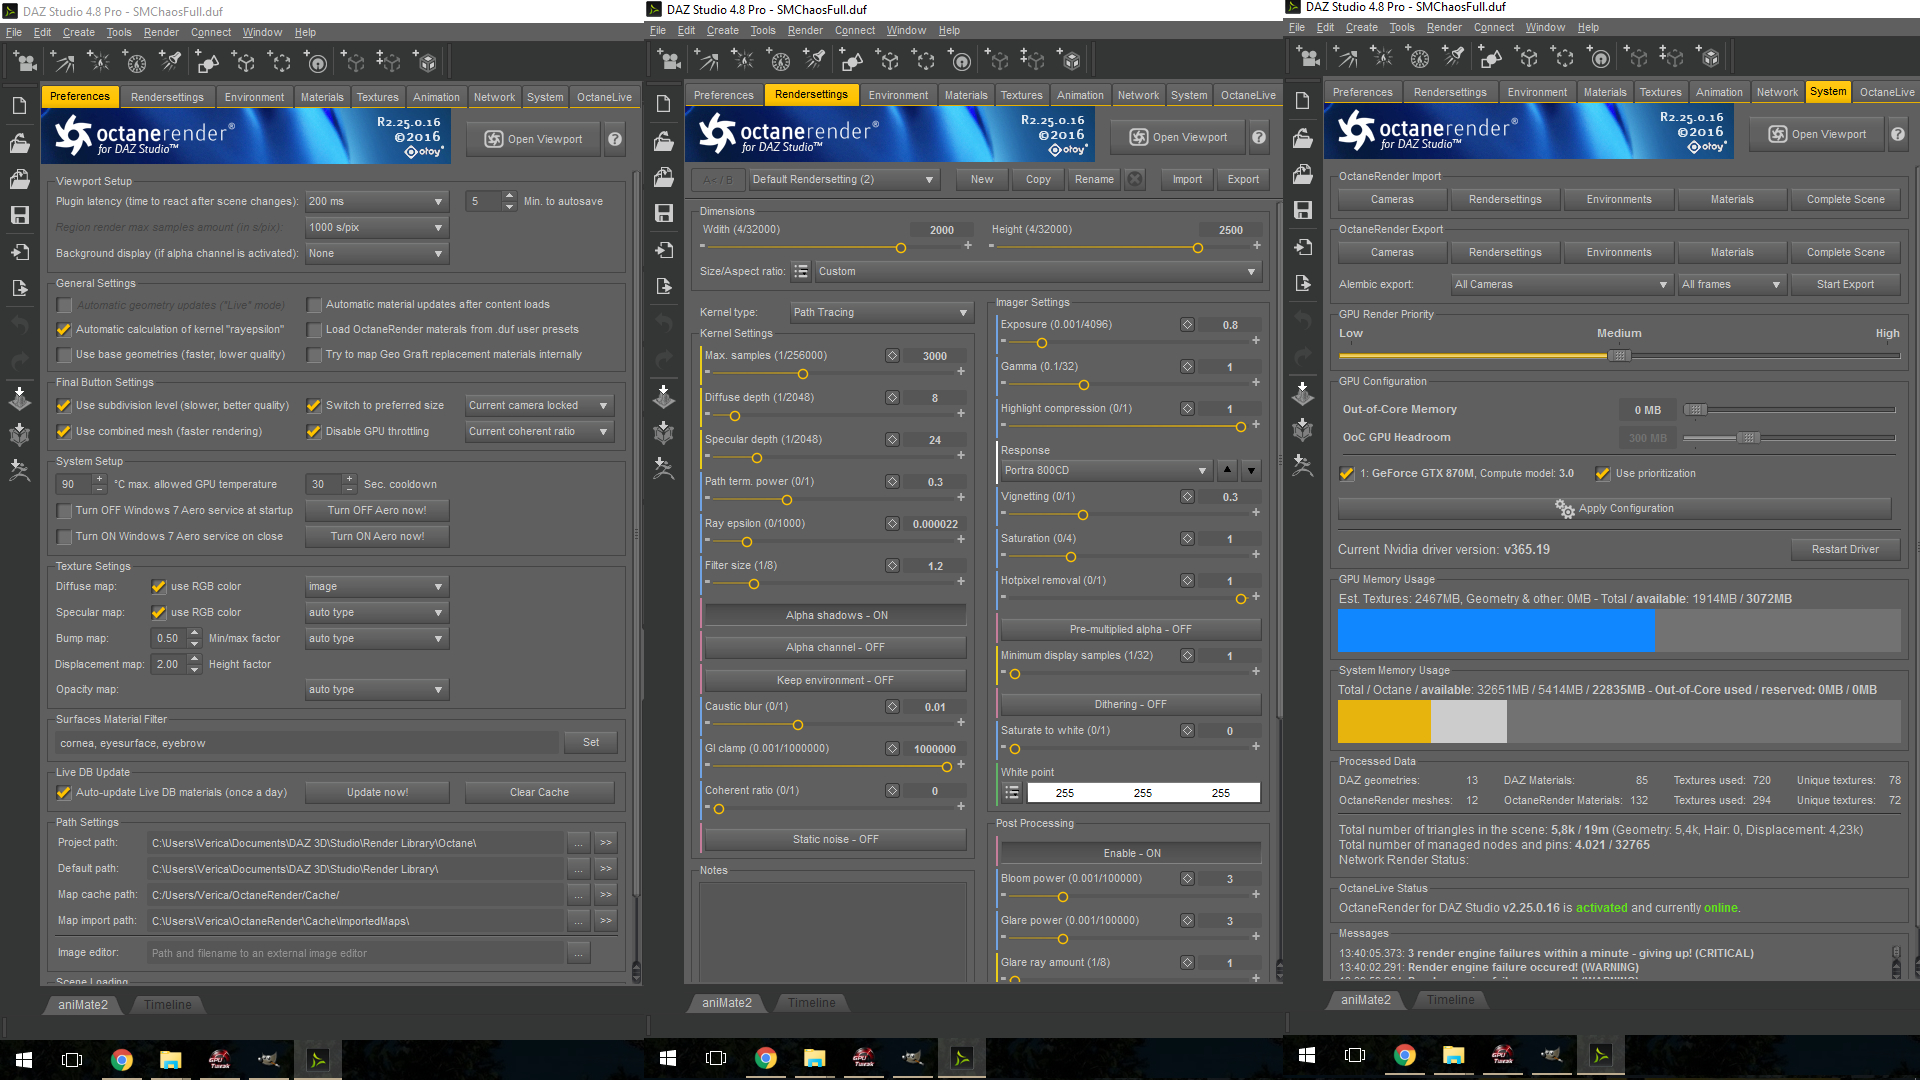Uncheck Disable GPU throttling

click(314, 432)
